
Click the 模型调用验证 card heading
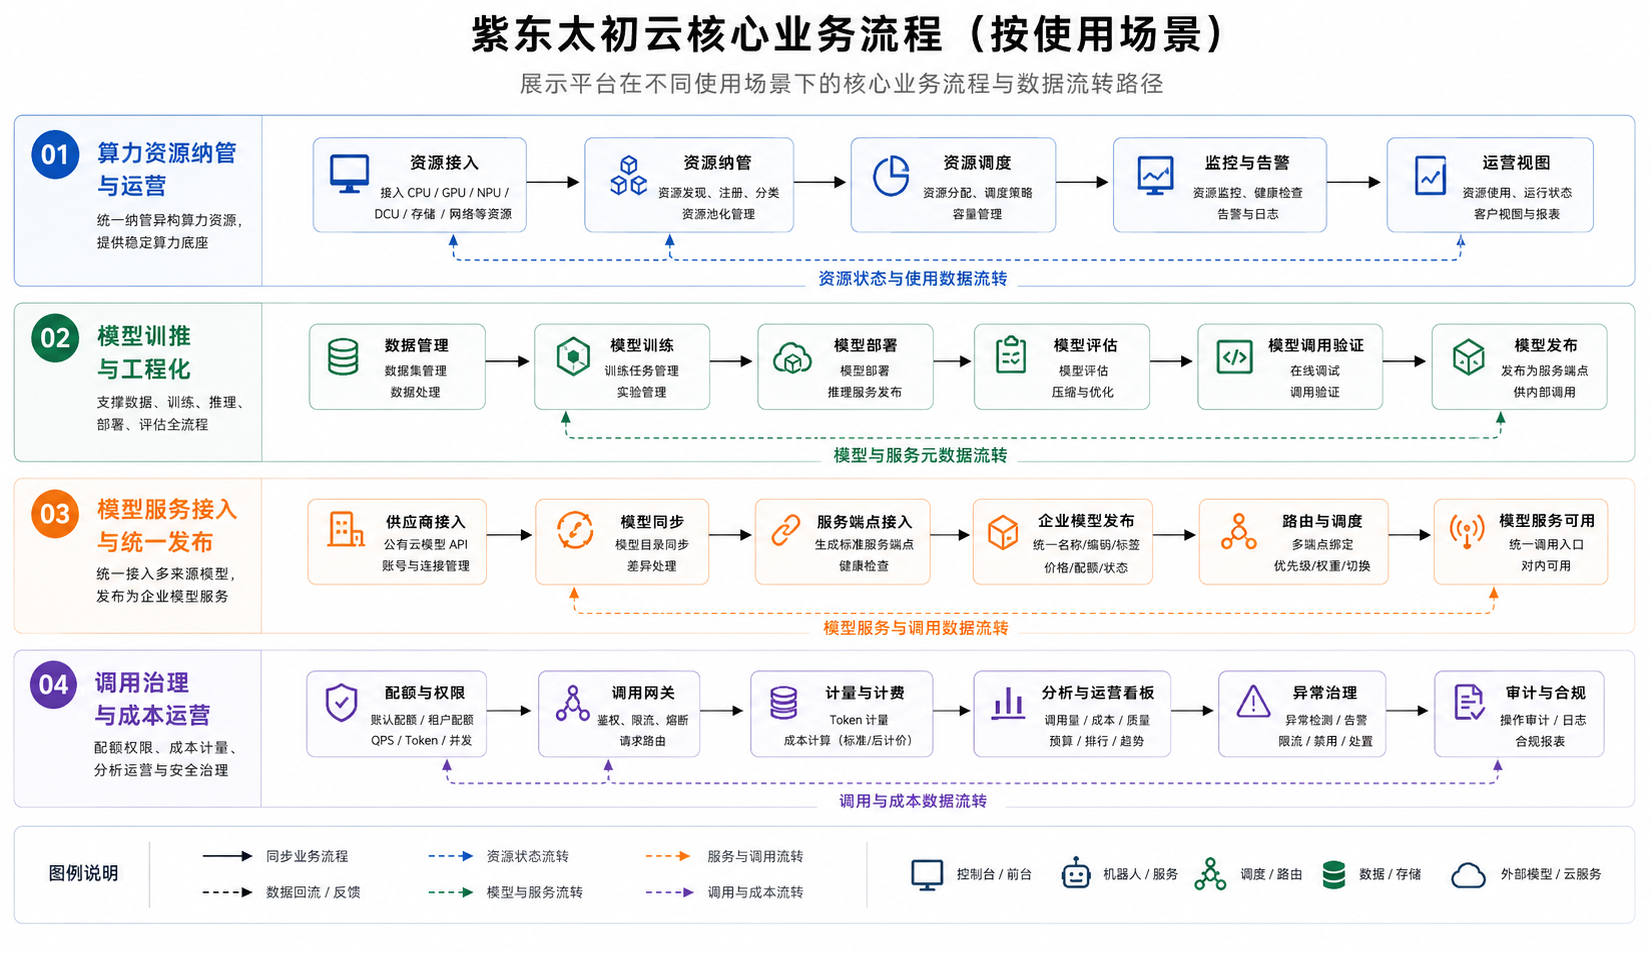point(1315,345)
